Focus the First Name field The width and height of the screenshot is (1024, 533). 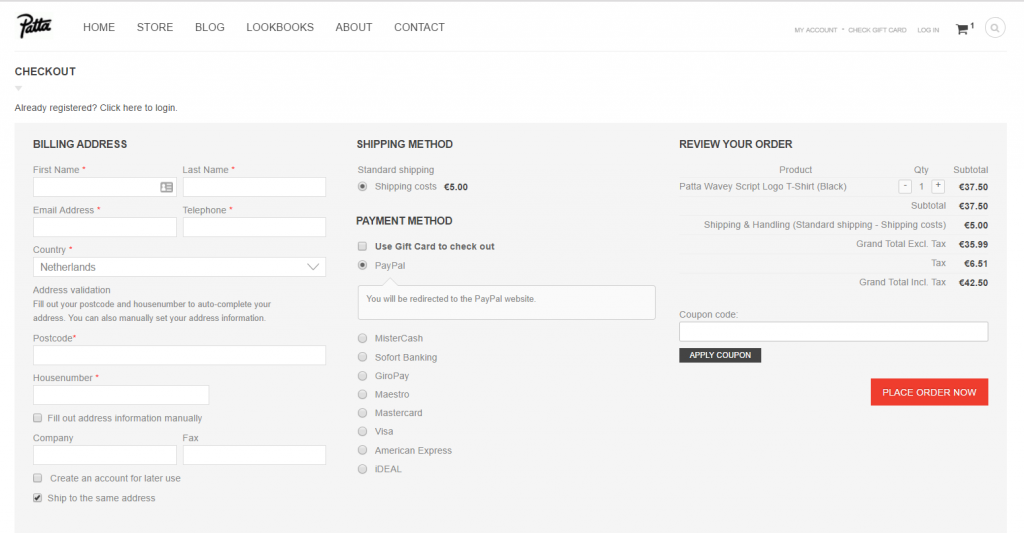point(104,187)
